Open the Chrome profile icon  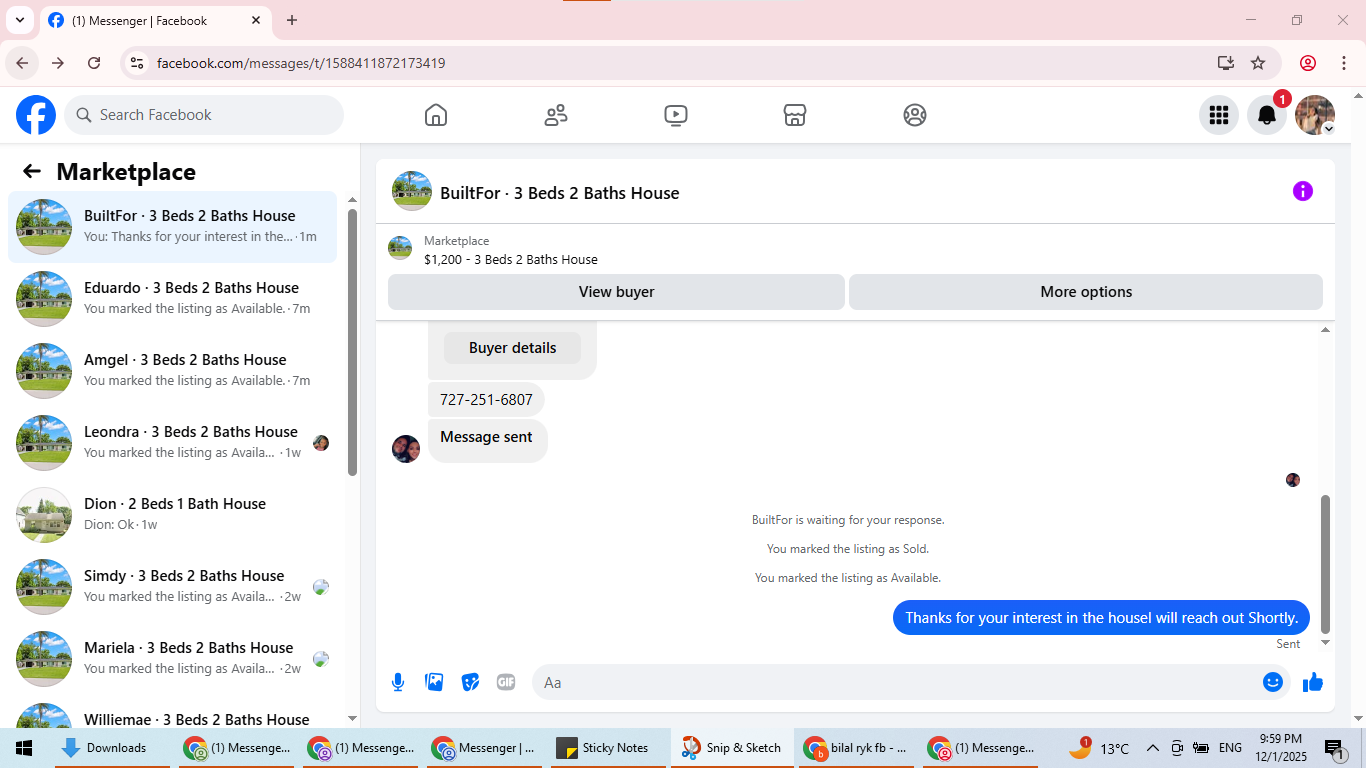pos(1308,63)
